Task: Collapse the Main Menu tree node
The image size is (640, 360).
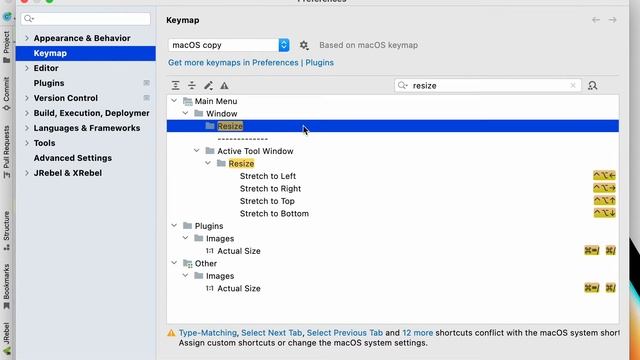Action: [174, 101]
